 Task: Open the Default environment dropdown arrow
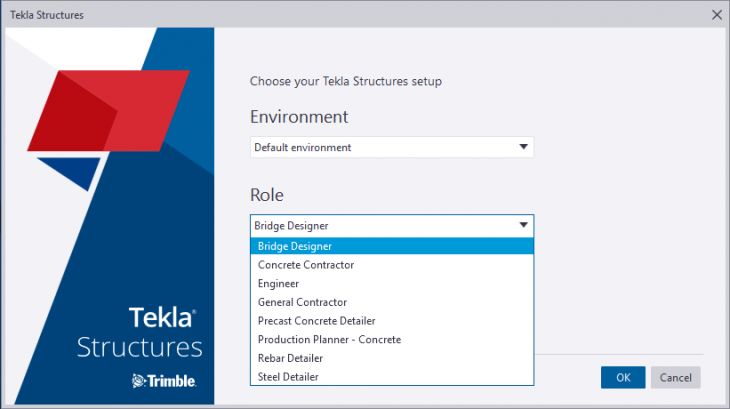pyautogui.click(x=523, y=148)
